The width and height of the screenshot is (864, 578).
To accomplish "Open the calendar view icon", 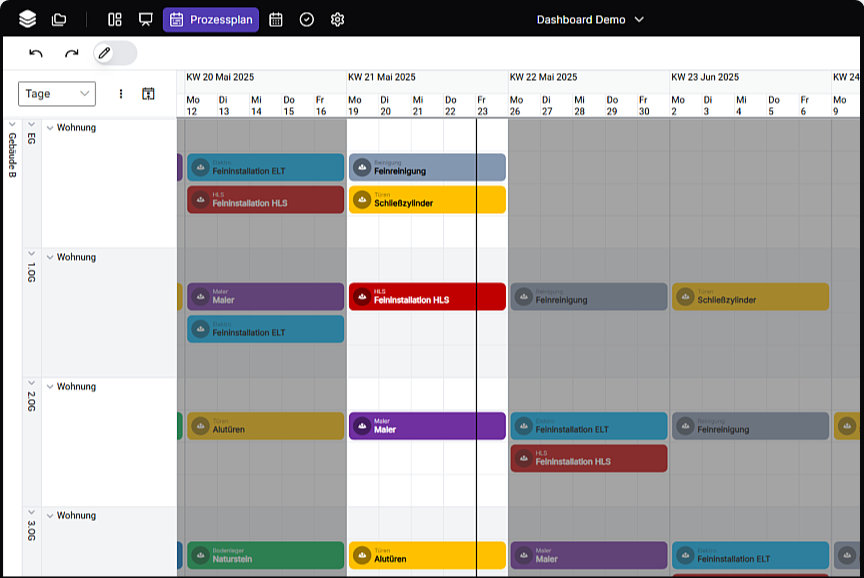I will (x=276, y=19).
